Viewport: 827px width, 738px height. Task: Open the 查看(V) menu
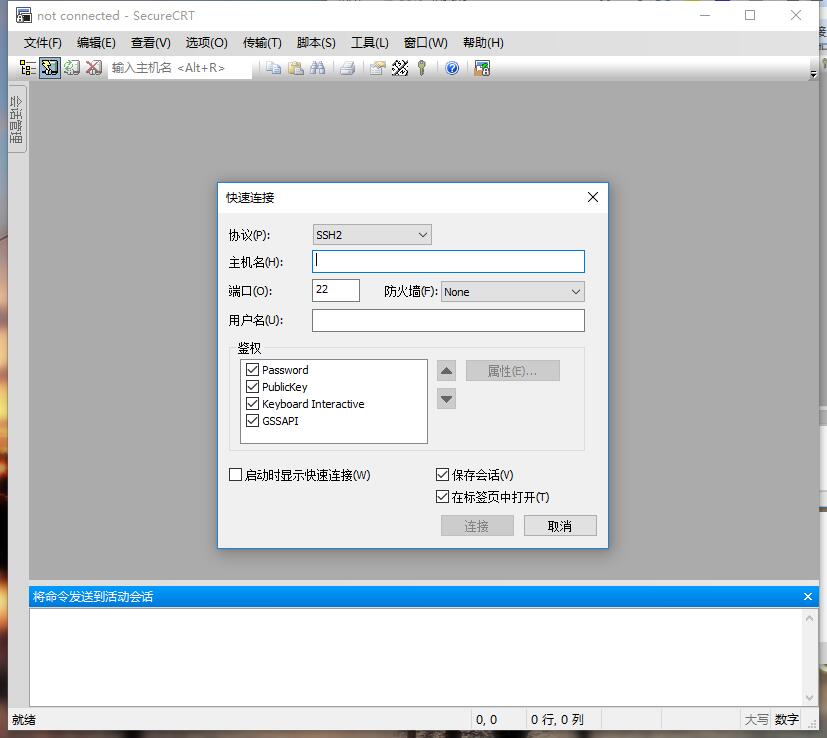tap(151, 43)
